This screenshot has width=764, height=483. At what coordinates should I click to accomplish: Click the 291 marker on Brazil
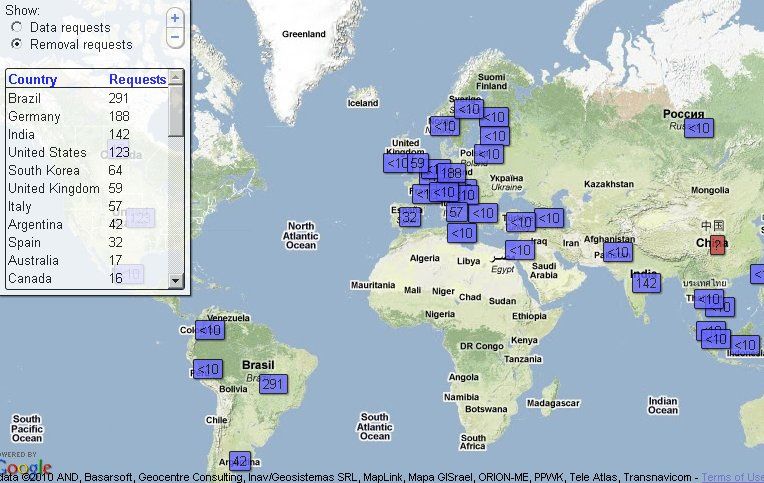pyautogui.click(x=273, y=384)
